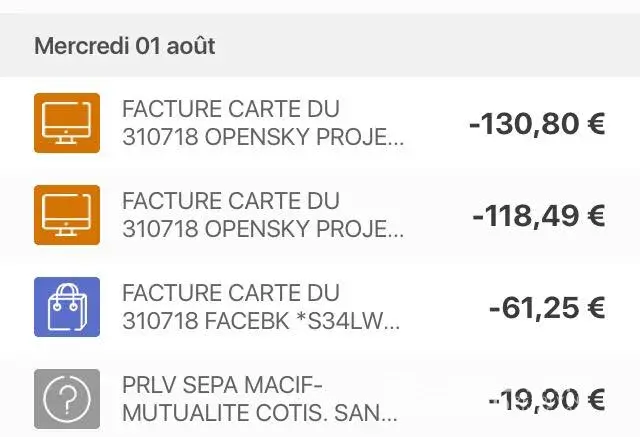Tap the € symbol of the -130,80 amount

tap(595, 124)
